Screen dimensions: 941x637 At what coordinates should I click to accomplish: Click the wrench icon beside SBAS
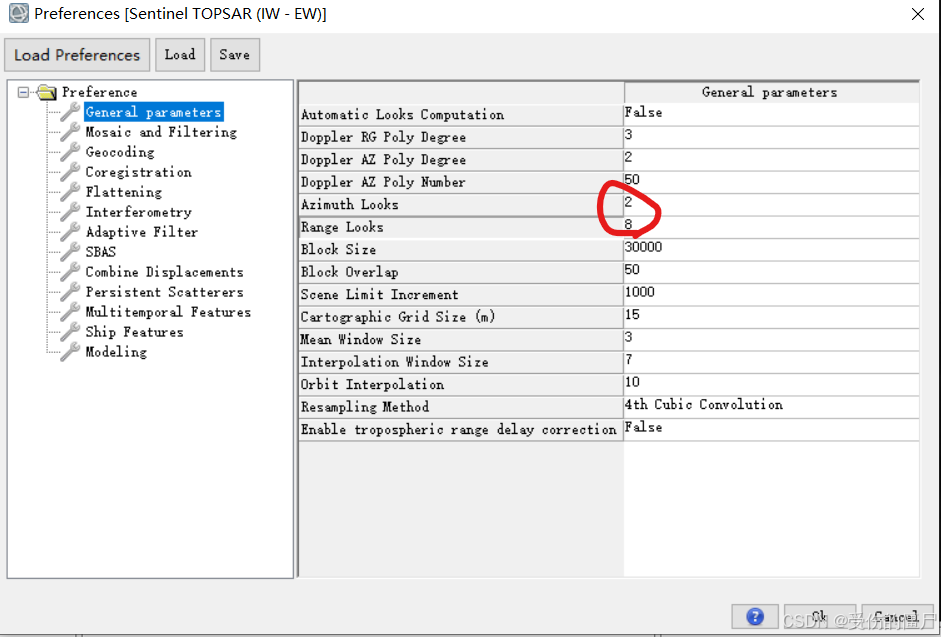[70, 252]
